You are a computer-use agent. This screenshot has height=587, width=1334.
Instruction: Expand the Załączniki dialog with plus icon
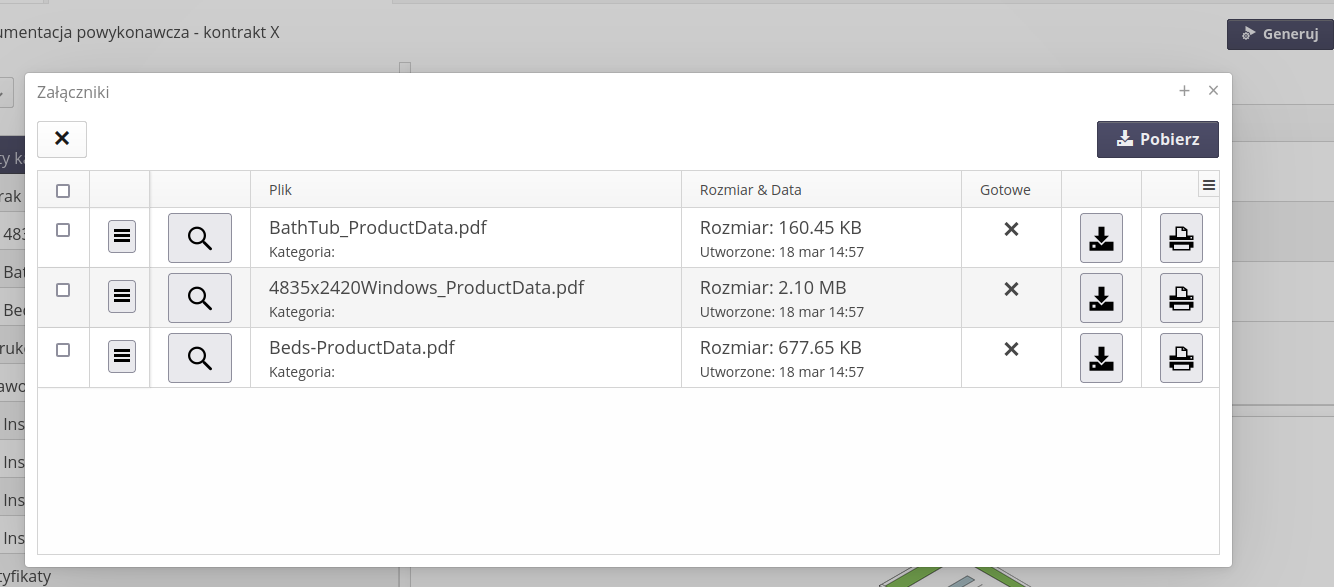1184,91
